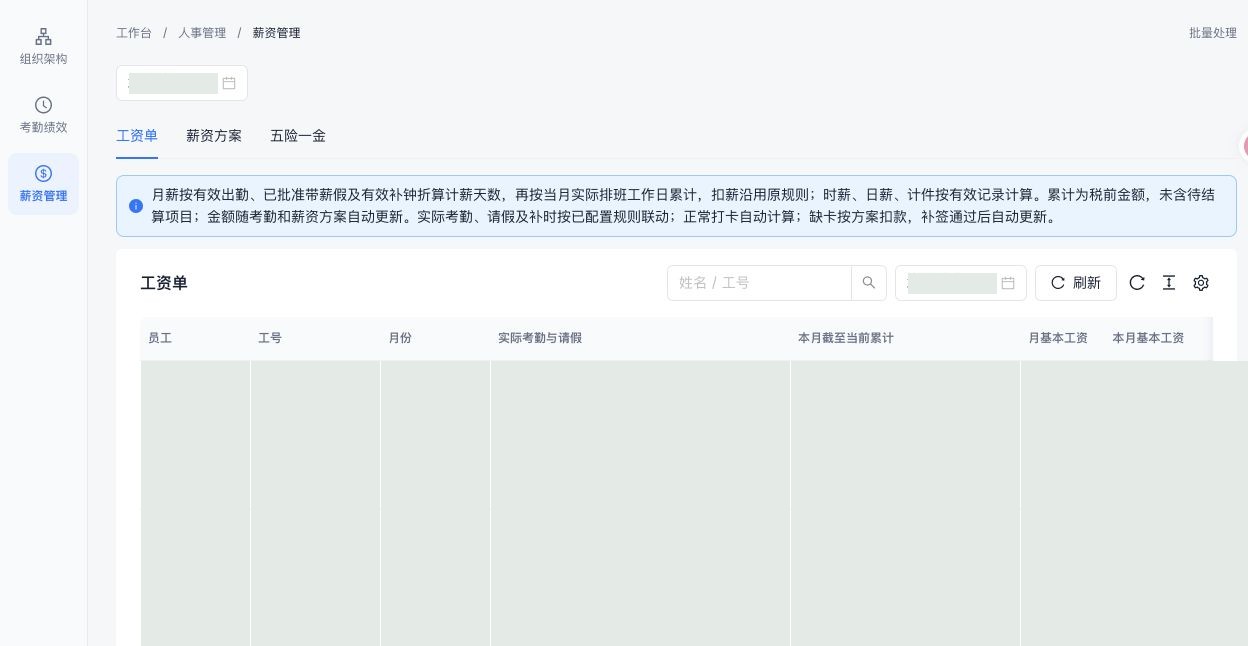1248x646 pixels.
Task: Go to 人事管理 breadcrumb
Action: (202, 33)
